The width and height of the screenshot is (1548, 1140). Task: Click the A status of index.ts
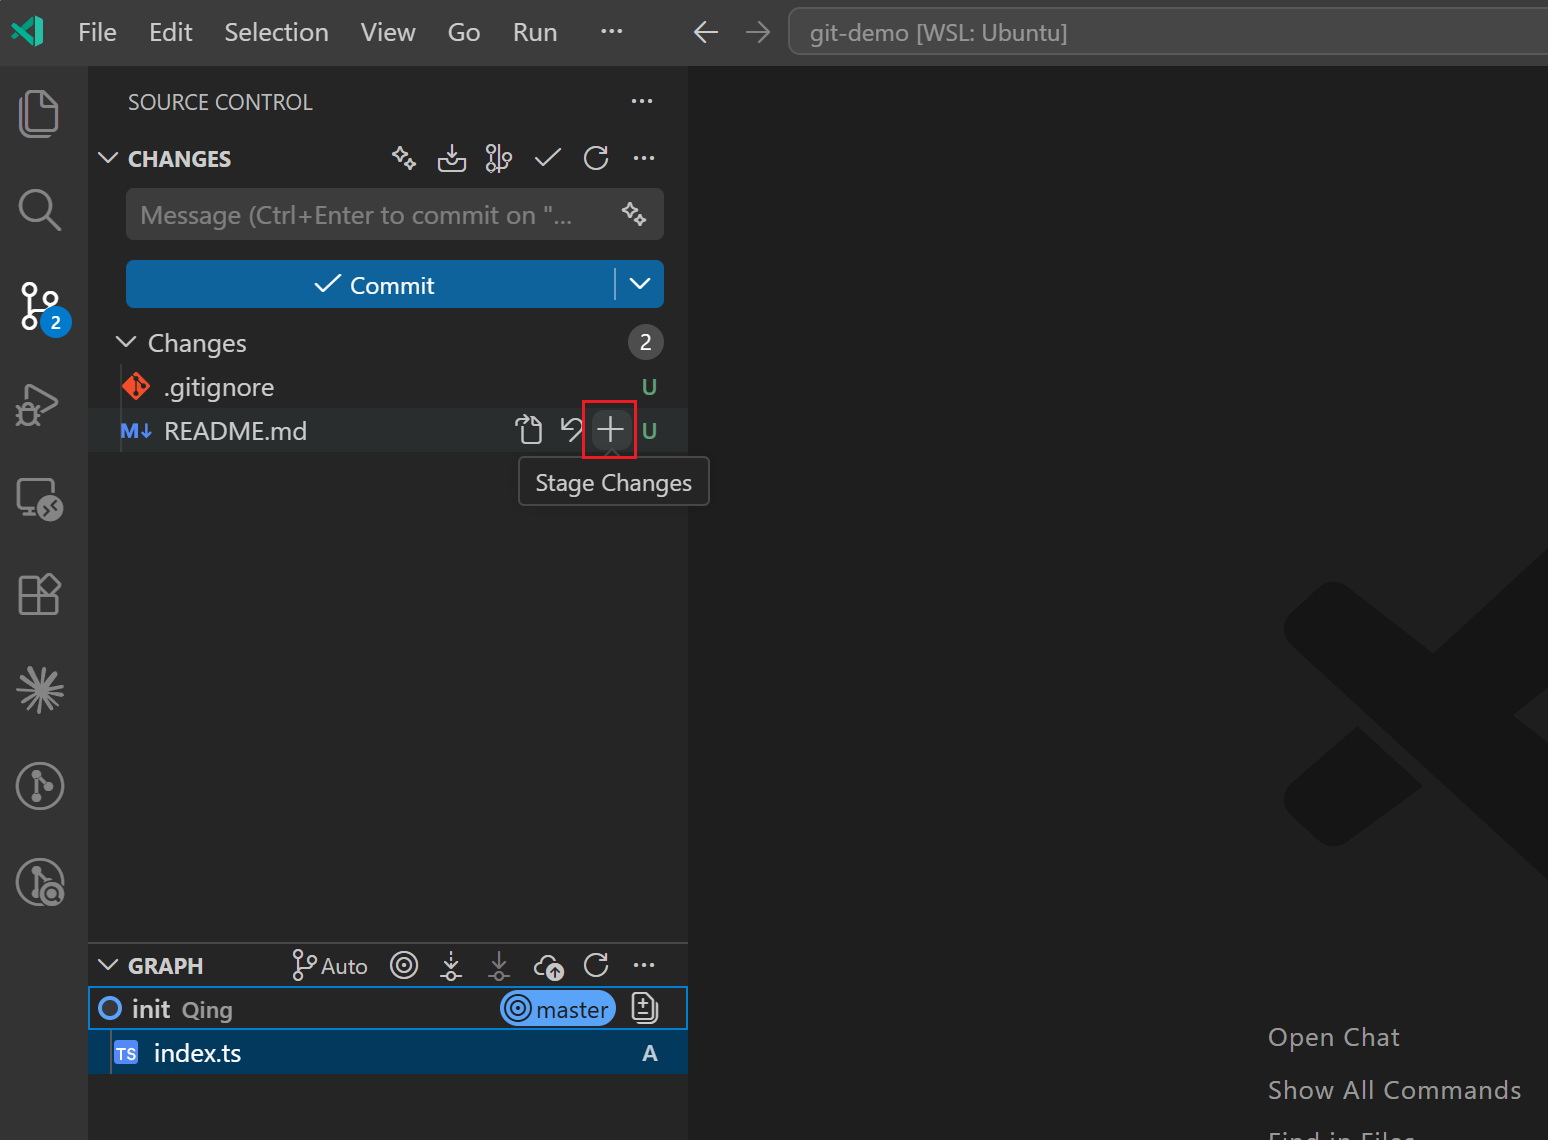coord(650,1053)
